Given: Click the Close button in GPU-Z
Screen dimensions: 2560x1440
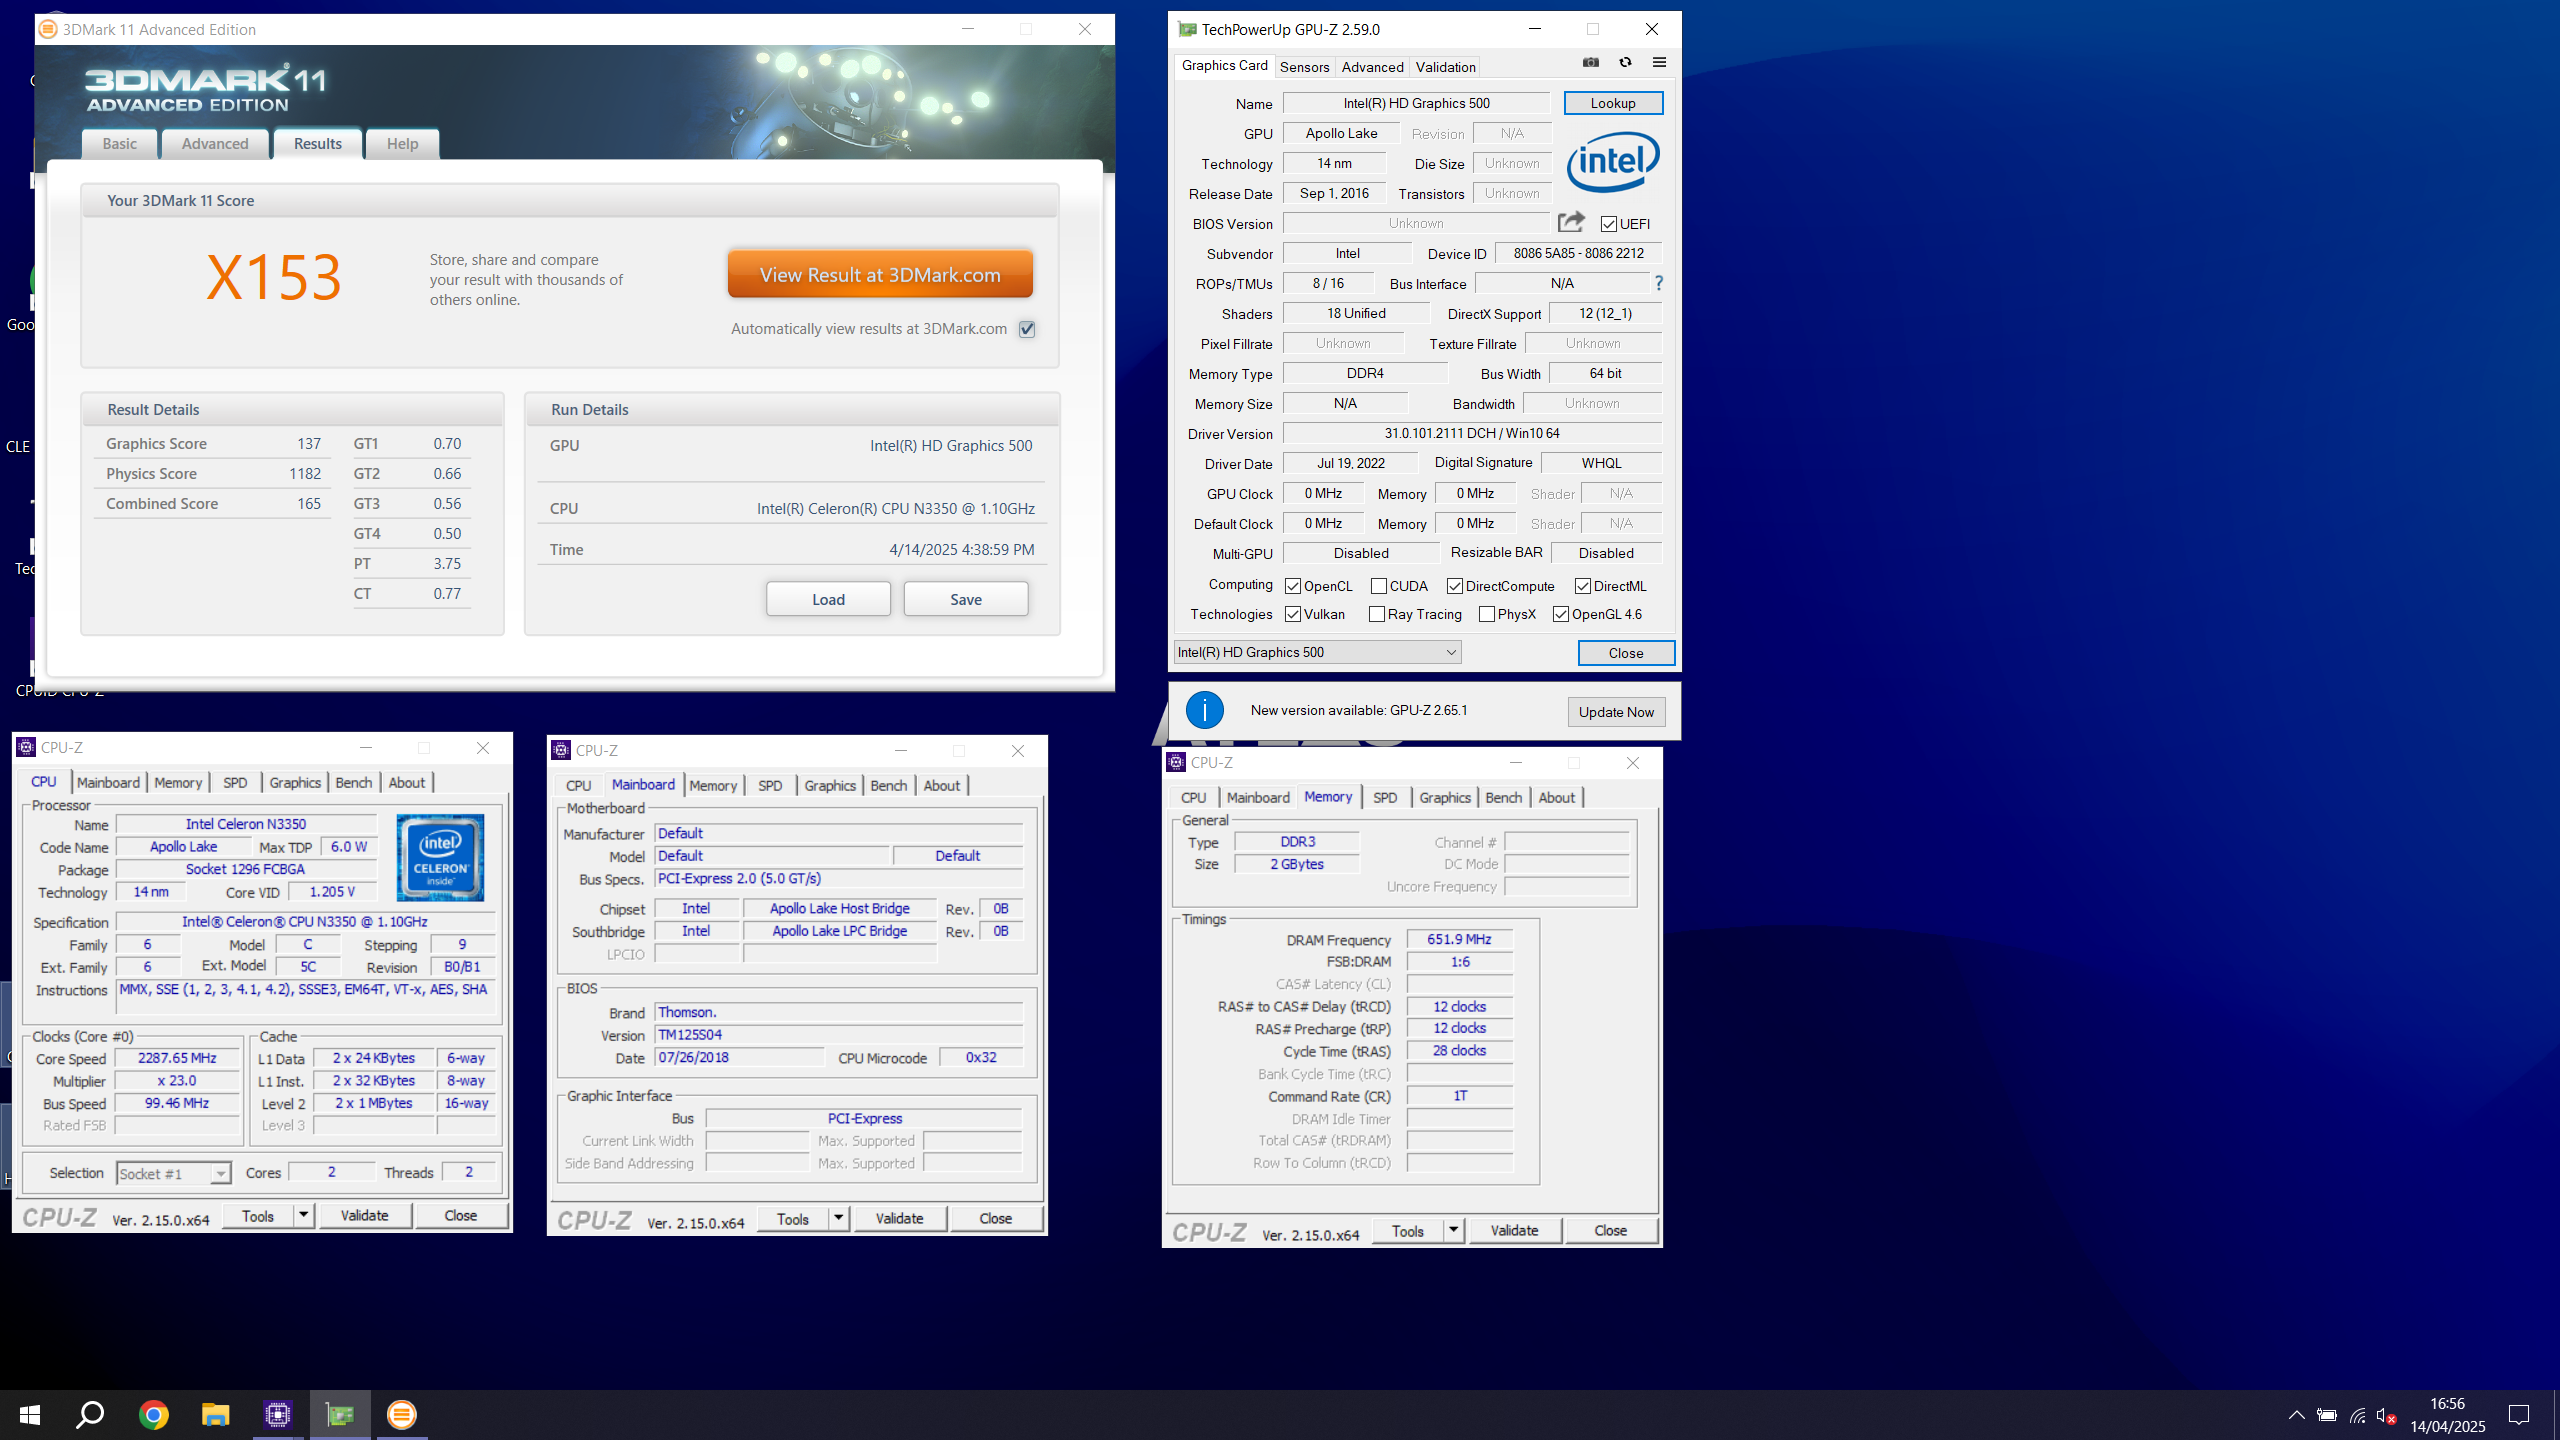Looking at the screenshot, I should pos(1626,653).
